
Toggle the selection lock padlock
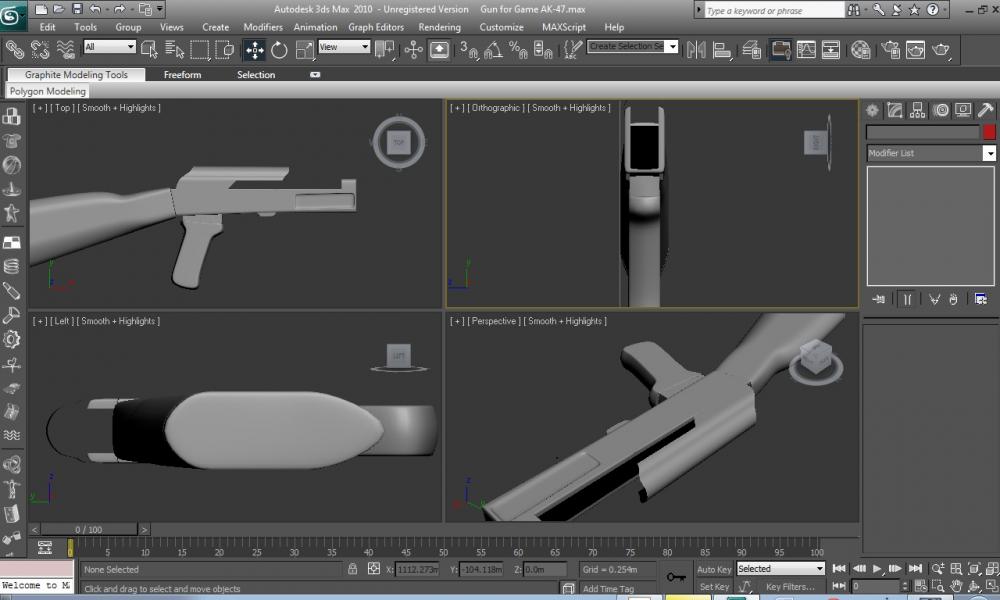coord(352,569)
